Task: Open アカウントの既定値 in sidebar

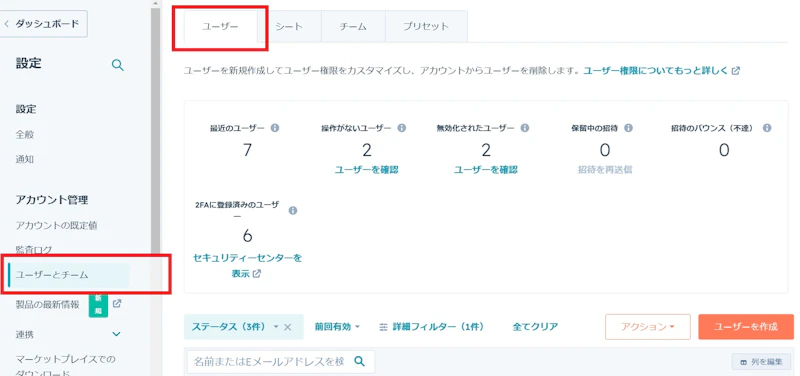Action: pyautogui.click(x=56, y=225)
